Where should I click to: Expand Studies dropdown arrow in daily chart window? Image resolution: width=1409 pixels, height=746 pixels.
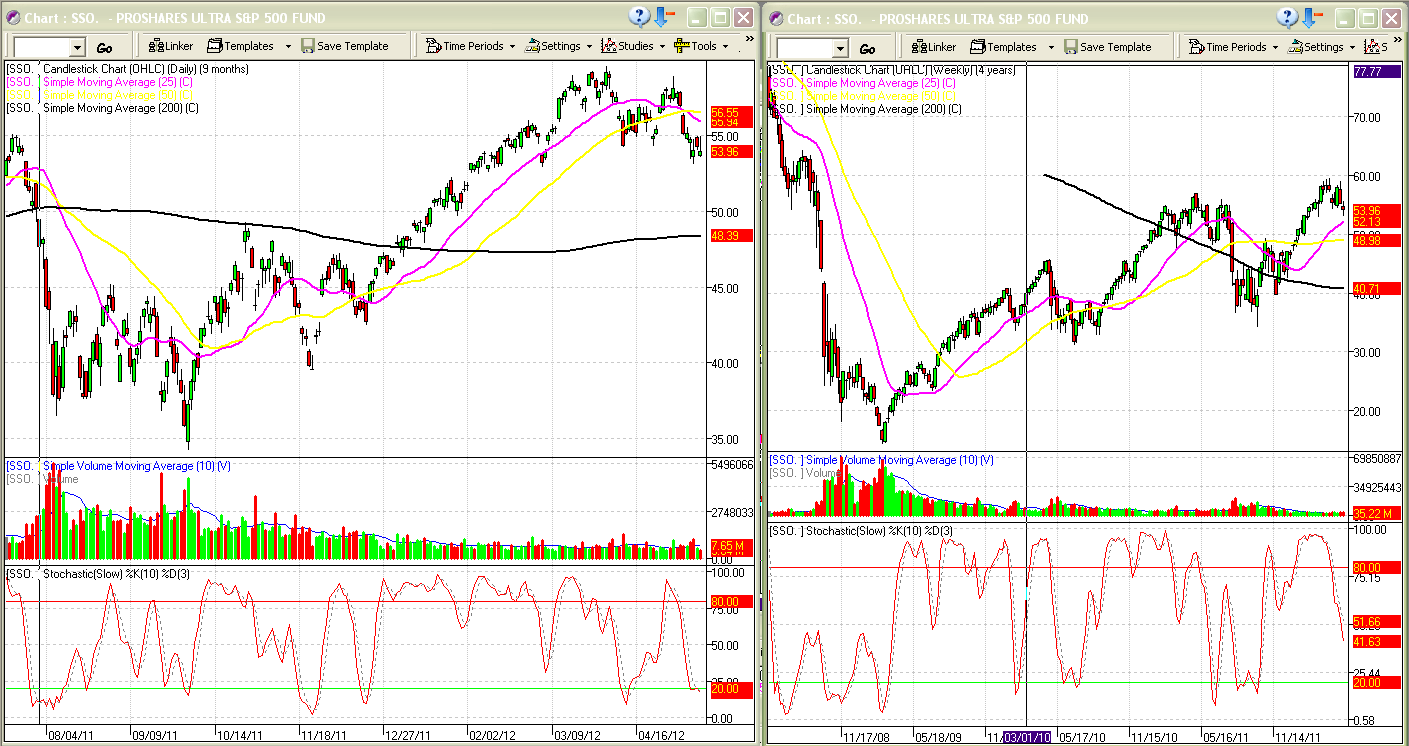662,46
